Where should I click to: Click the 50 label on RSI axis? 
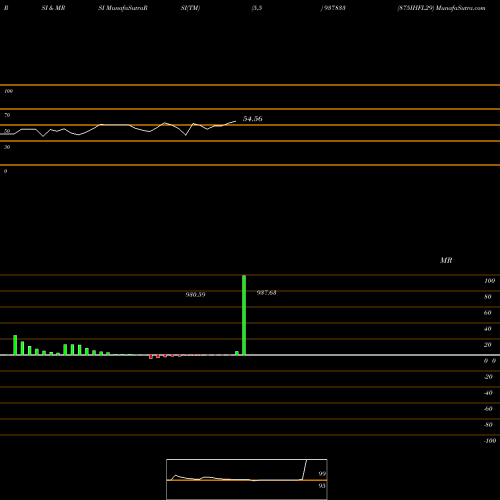[7, 131]
